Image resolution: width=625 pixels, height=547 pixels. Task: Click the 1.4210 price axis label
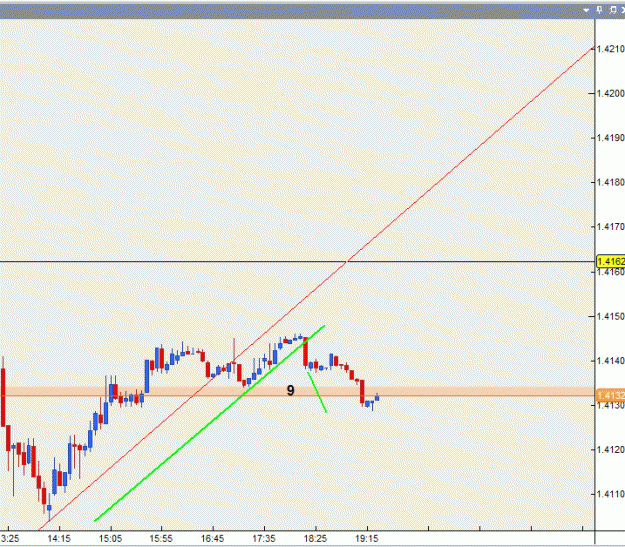[611, 49]
